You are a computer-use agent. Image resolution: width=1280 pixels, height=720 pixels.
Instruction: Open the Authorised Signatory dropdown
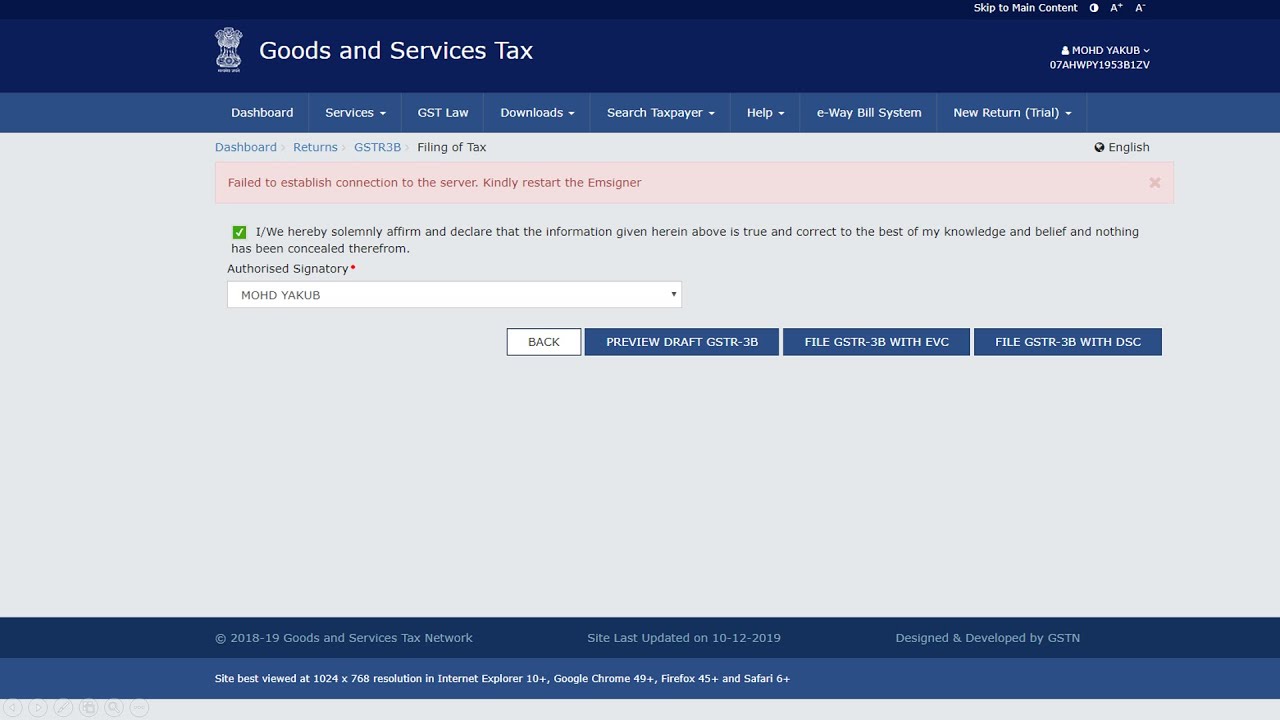pyautogui.click(x=454, y=295)
